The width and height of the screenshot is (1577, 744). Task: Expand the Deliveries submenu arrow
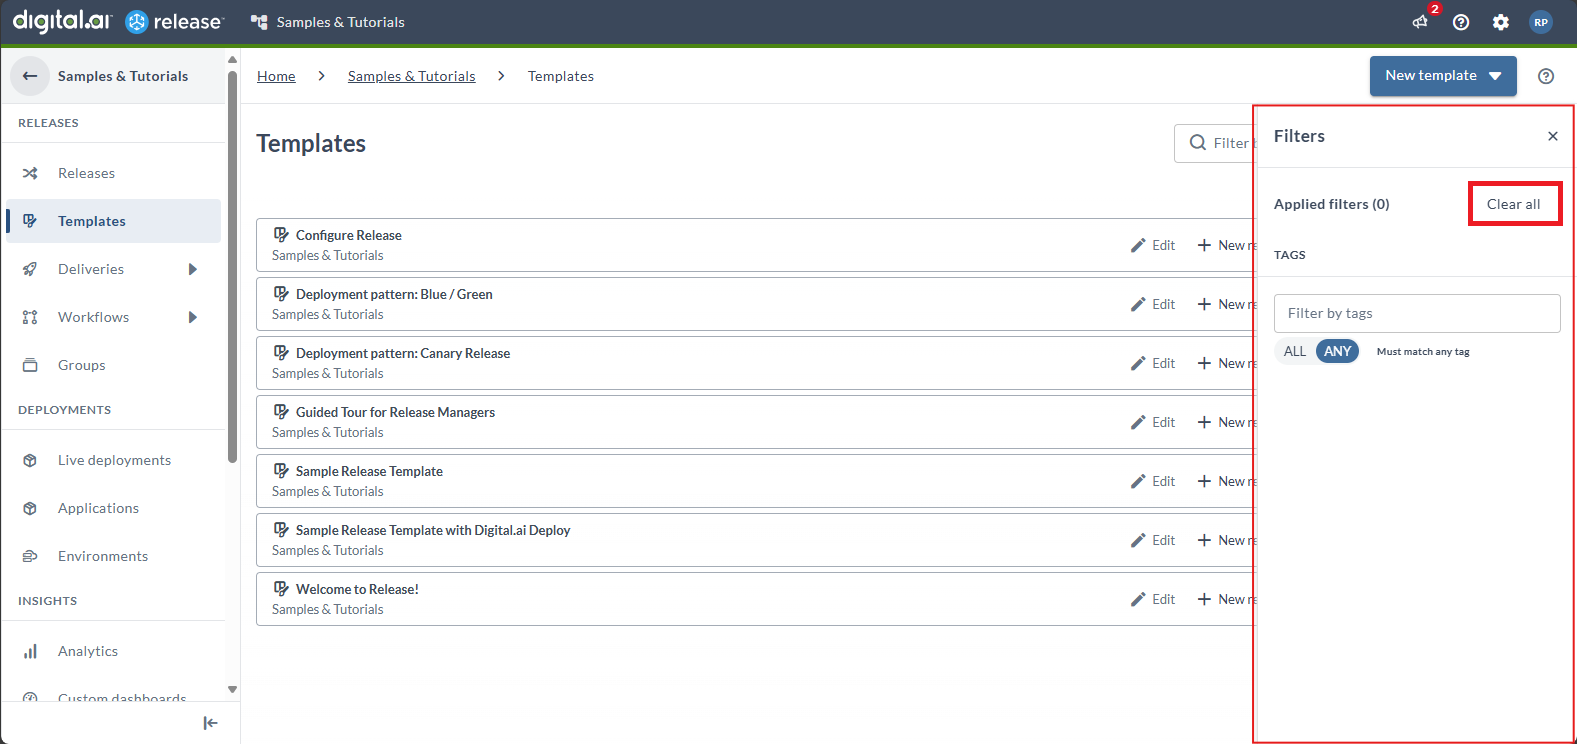[193, 269]
